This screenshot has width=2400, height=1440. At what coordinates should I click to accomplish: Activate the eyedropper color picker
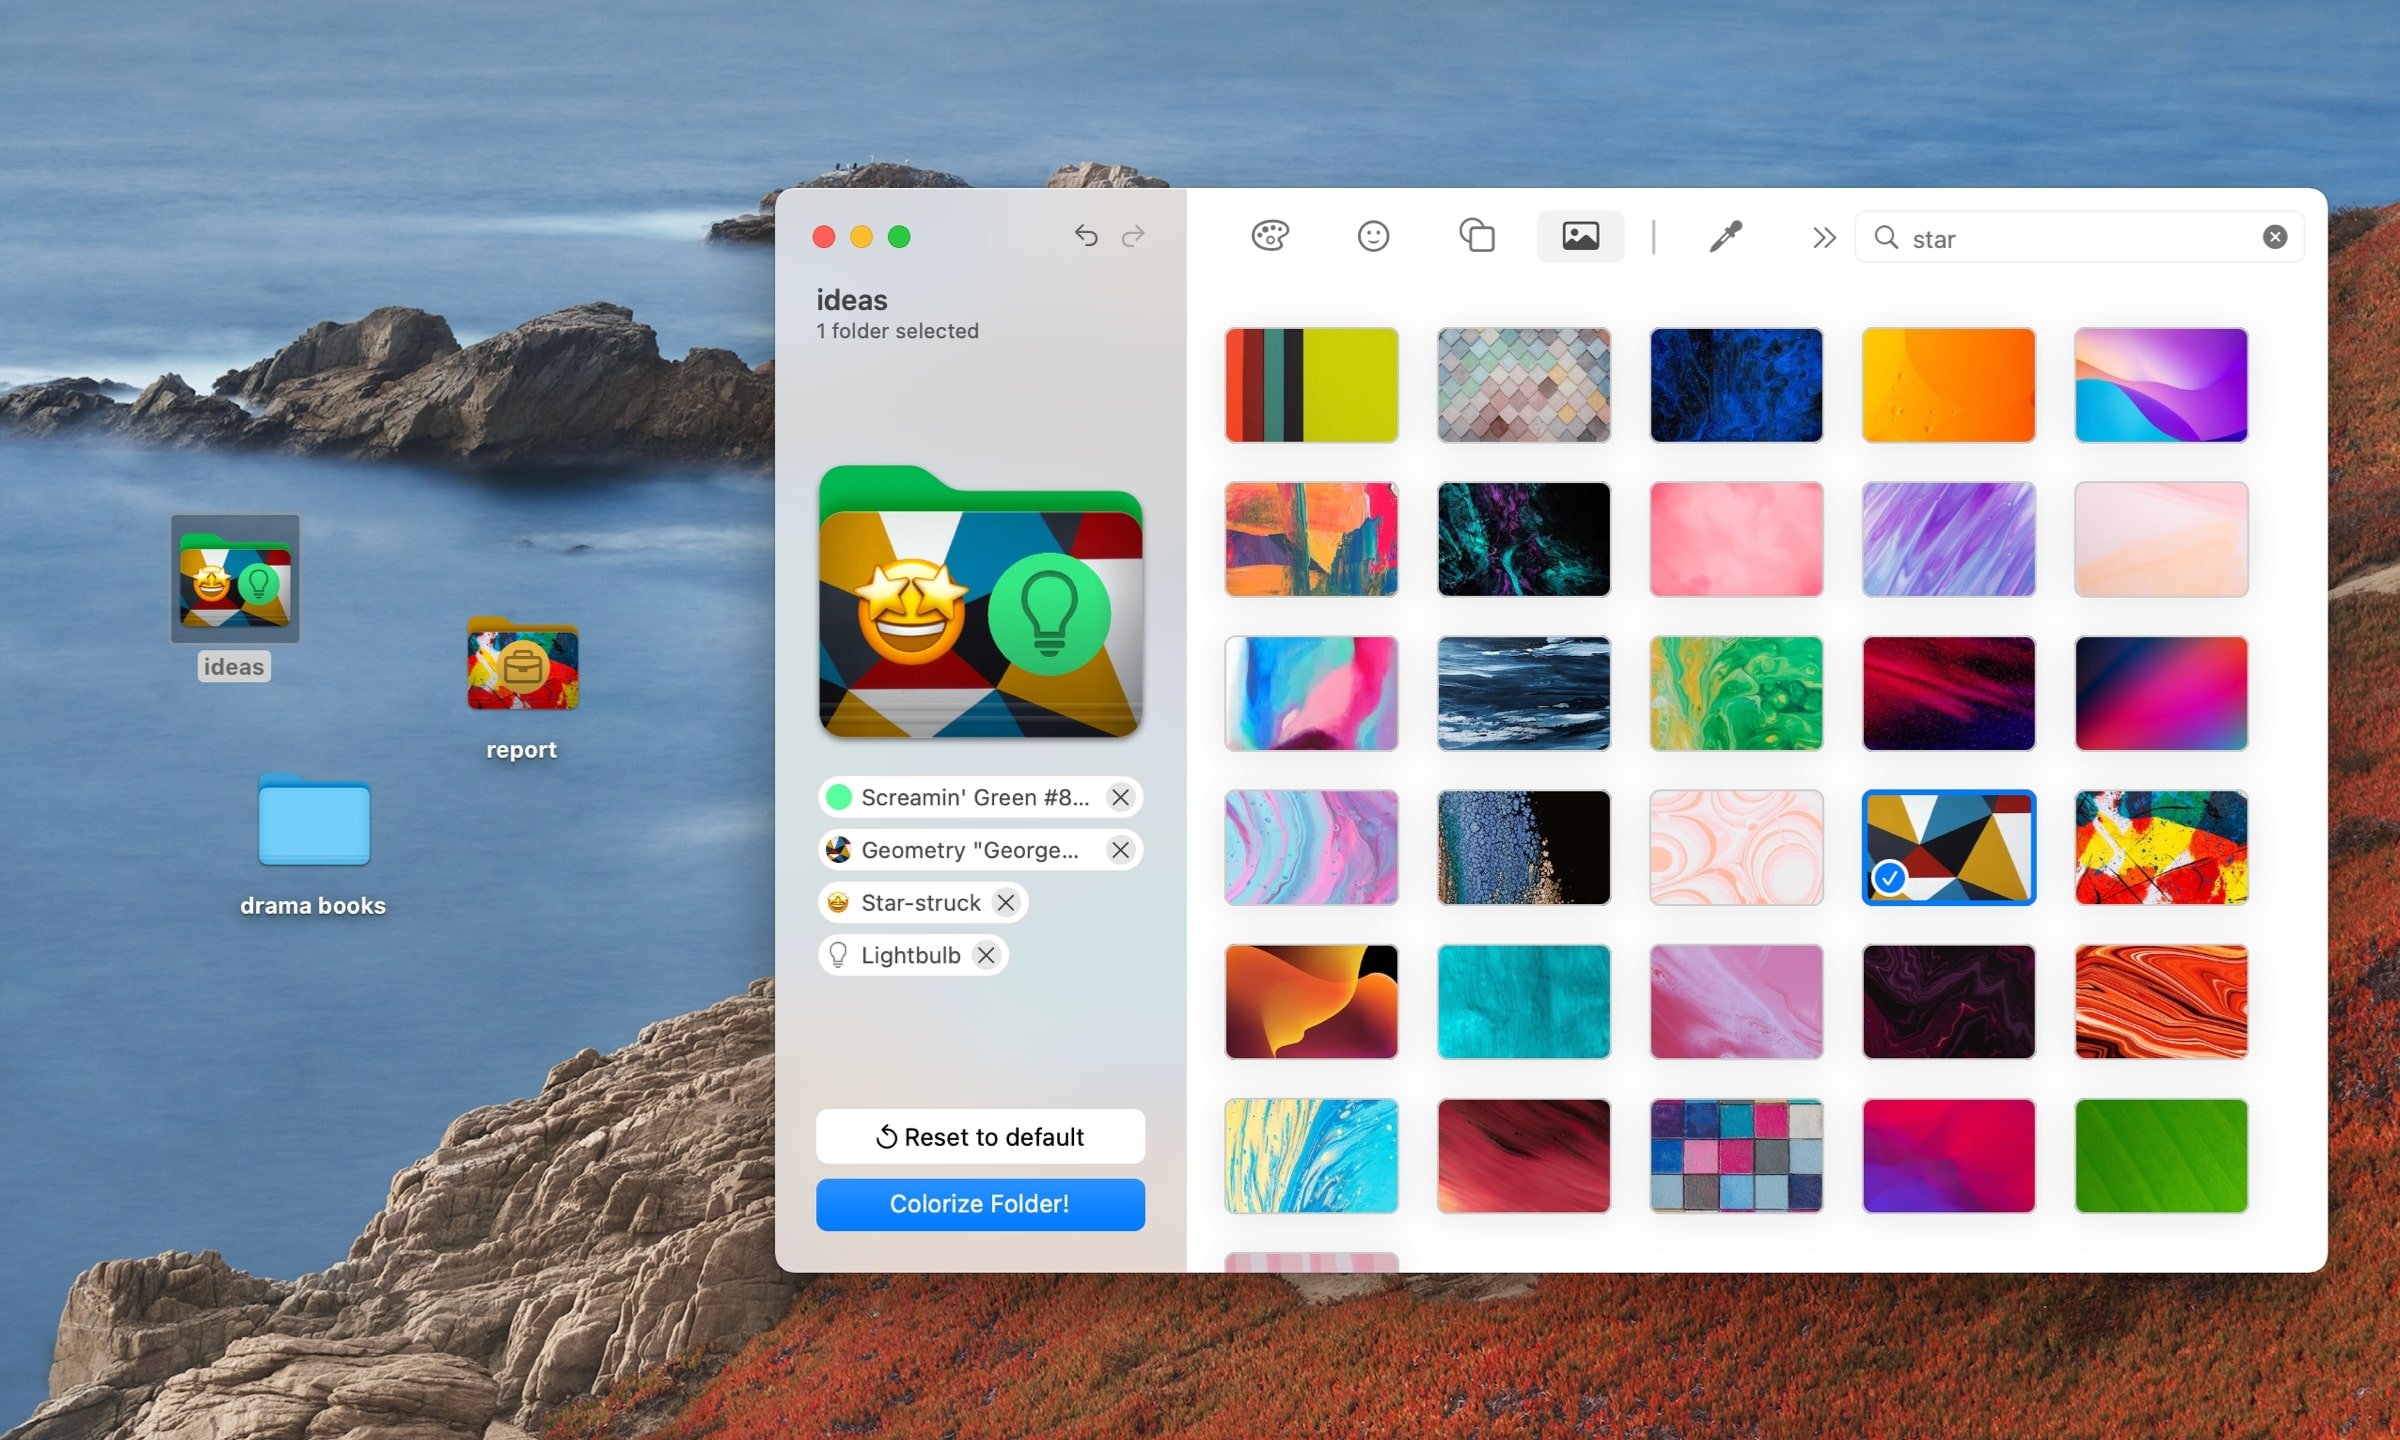(x=1725, y=236)
